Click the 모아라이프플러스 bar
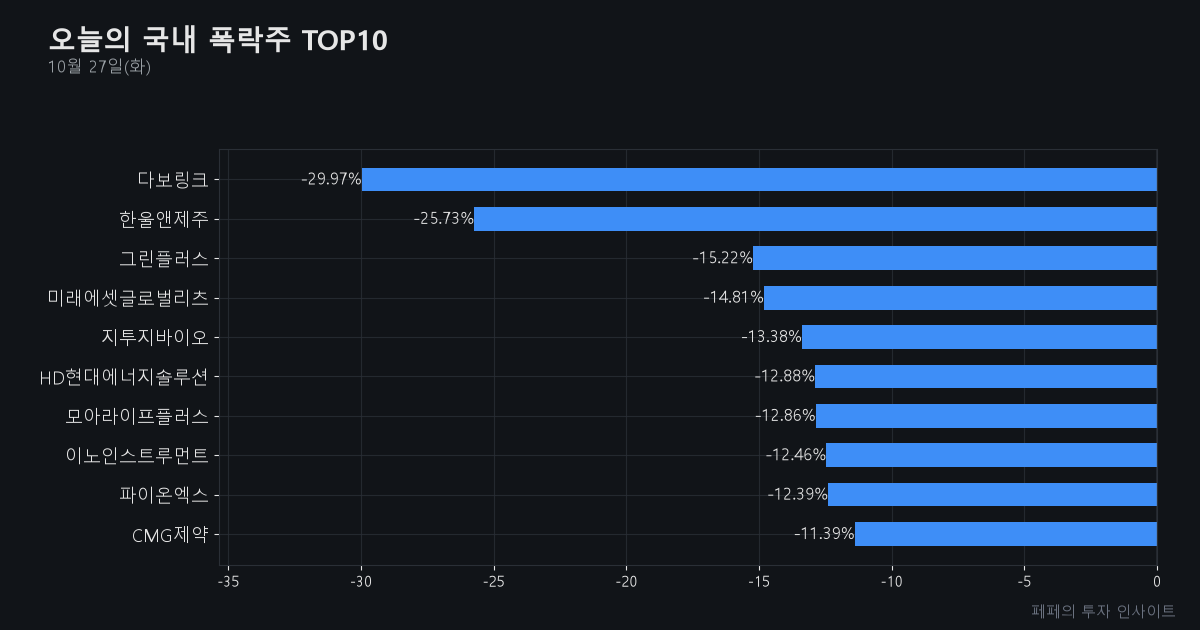1200x630 pixels. (986, 416)
